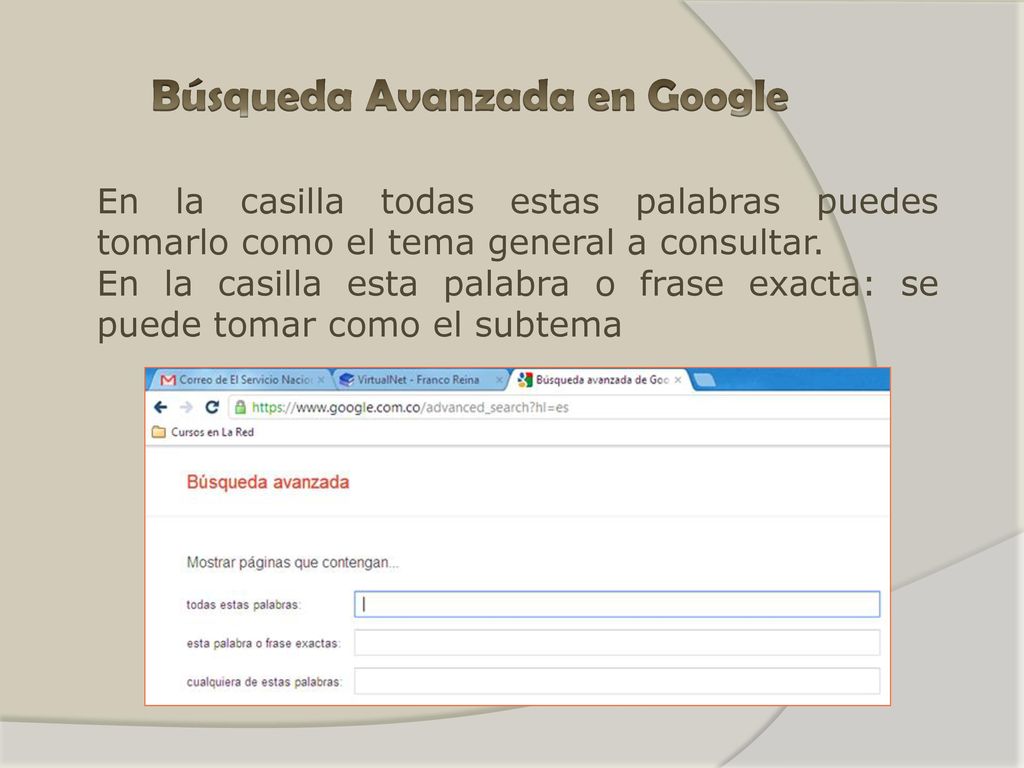Click the VirtualNet tab favicon
This screenshot has height=768, width=1024.
pos(347,379)
